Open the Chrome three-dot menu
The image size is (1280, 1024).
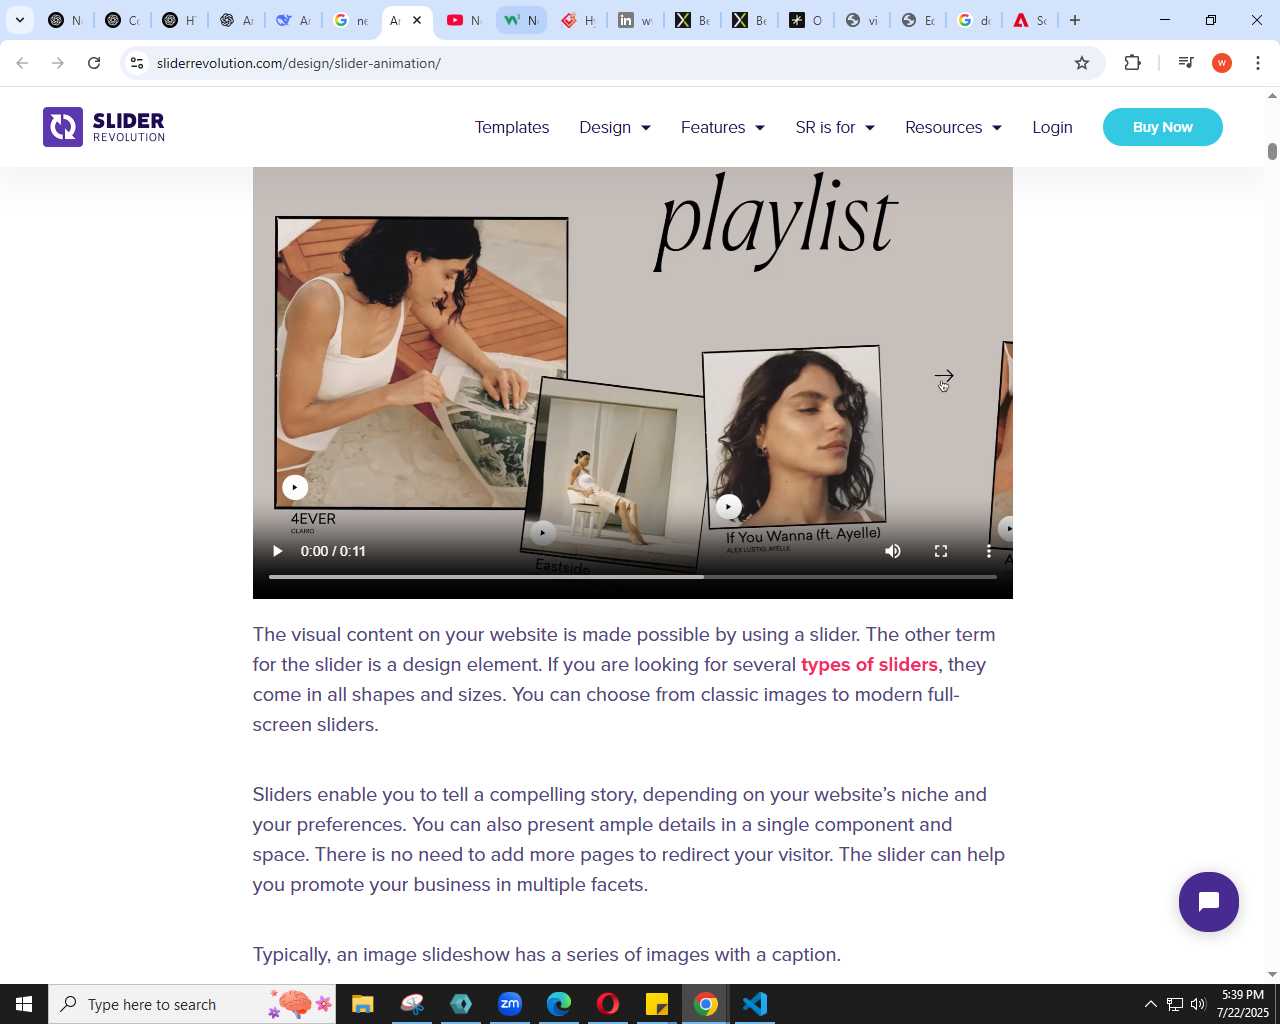click(x=1258, y=63)
